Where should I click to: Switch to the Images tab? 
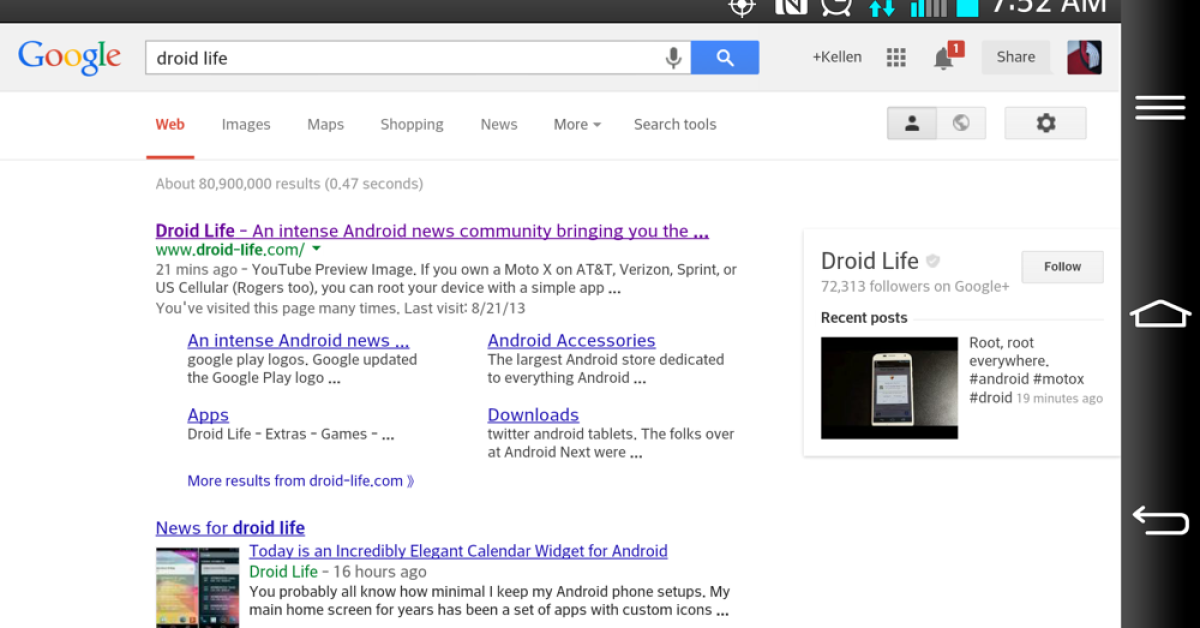[x=246, y=125]
